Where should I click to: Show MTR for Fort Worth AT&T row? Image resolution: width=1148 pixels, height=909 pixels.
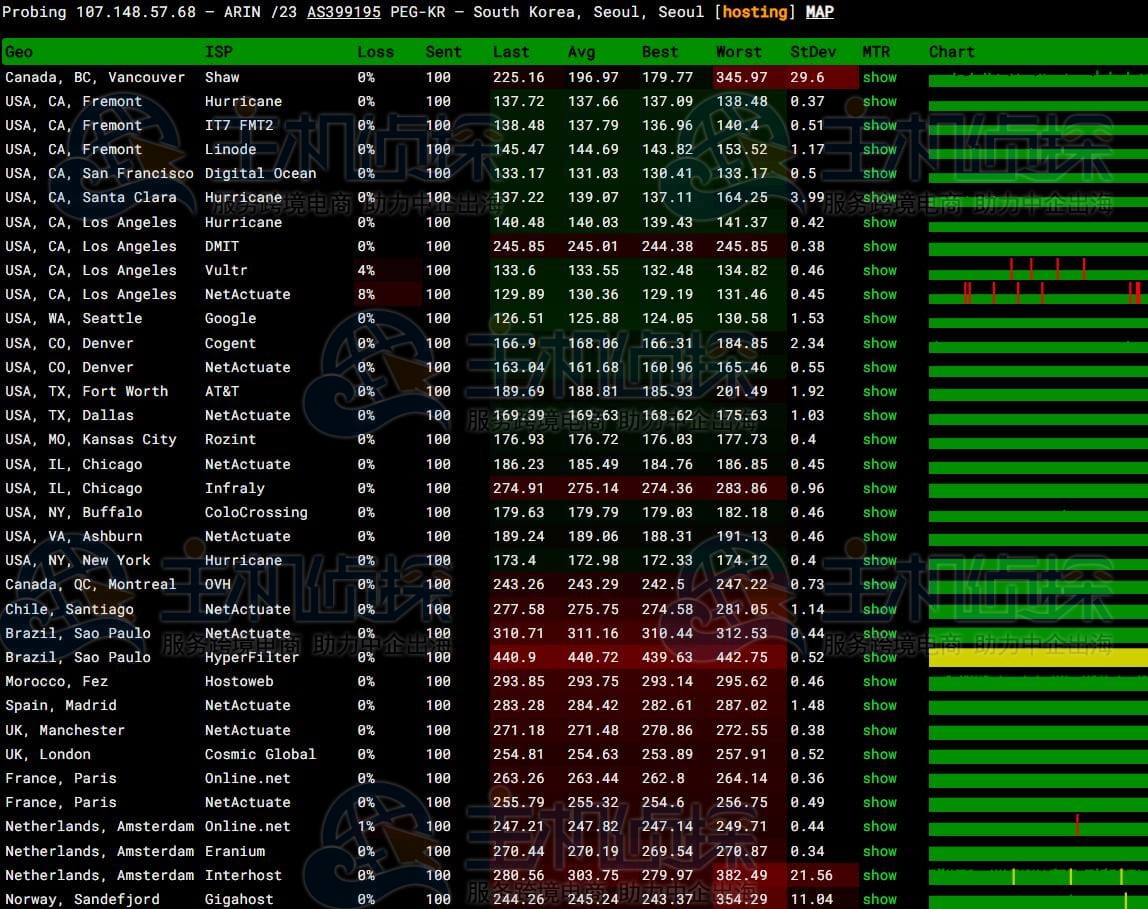[879, 391]
